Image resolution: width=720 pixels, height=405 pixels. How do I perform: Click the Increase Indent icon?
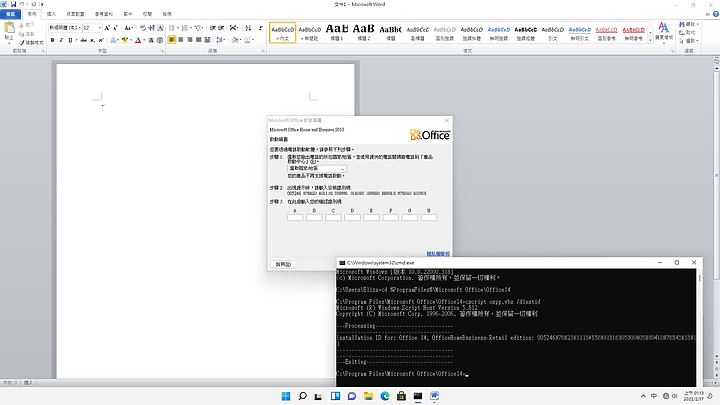click(221, 28)
